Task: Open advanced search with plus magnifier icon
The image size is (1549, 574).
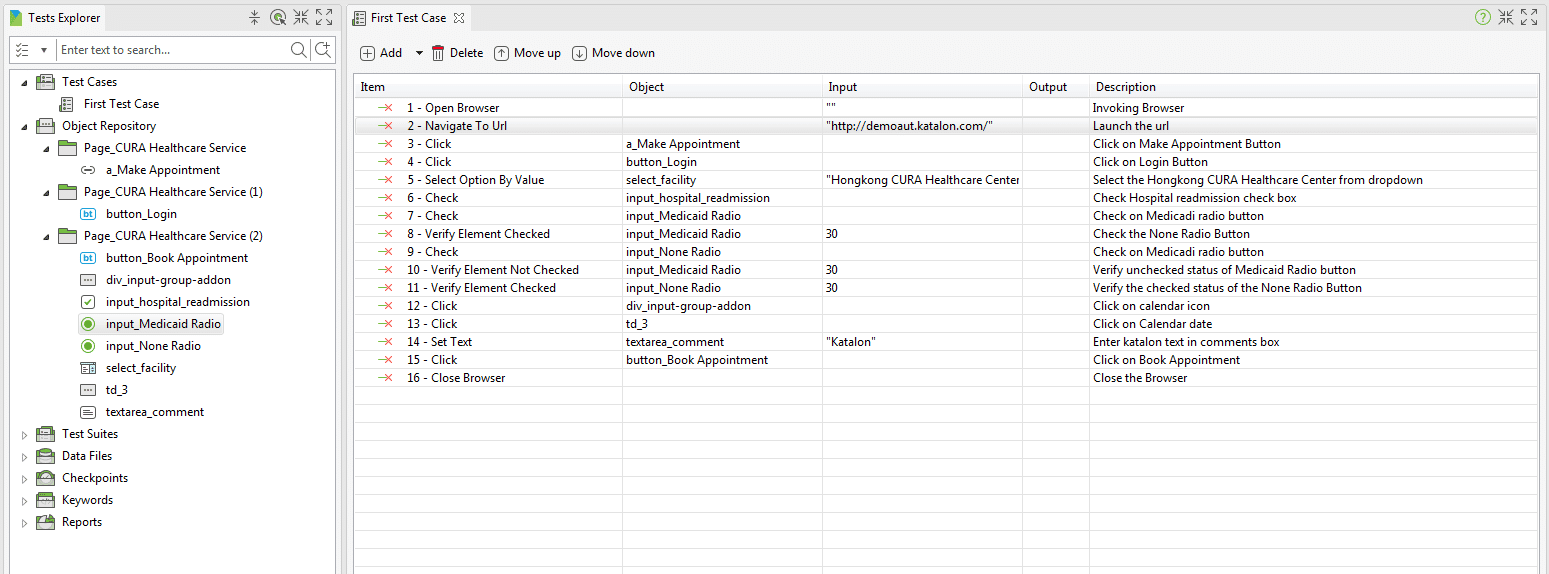Action: tap(323, 50)
